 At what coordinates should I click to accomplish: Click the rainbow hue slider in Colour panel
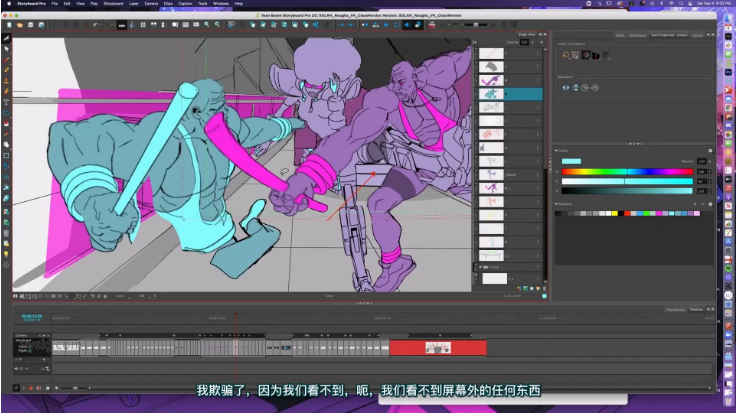[x=625, y=172]
